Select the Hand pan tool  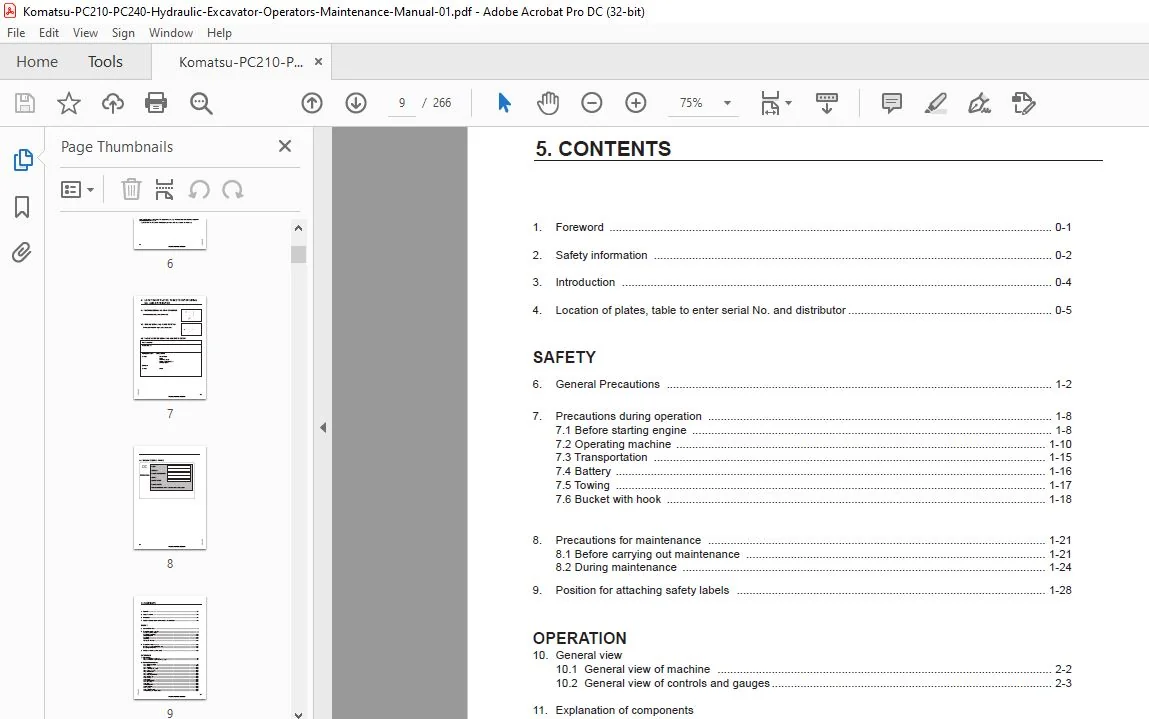pyautogui.click(x=547, y=103)
